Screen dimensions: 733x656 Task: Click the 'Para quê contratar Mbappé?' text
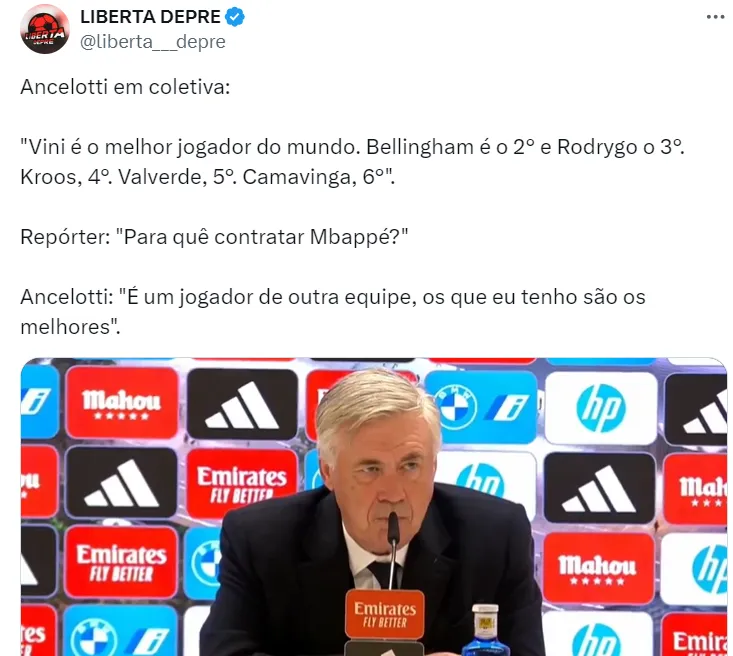[266, 237]
